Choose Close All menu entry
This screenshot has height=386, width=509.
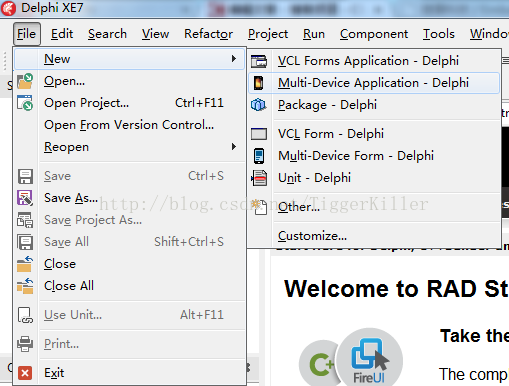click(x=130, y=286)
